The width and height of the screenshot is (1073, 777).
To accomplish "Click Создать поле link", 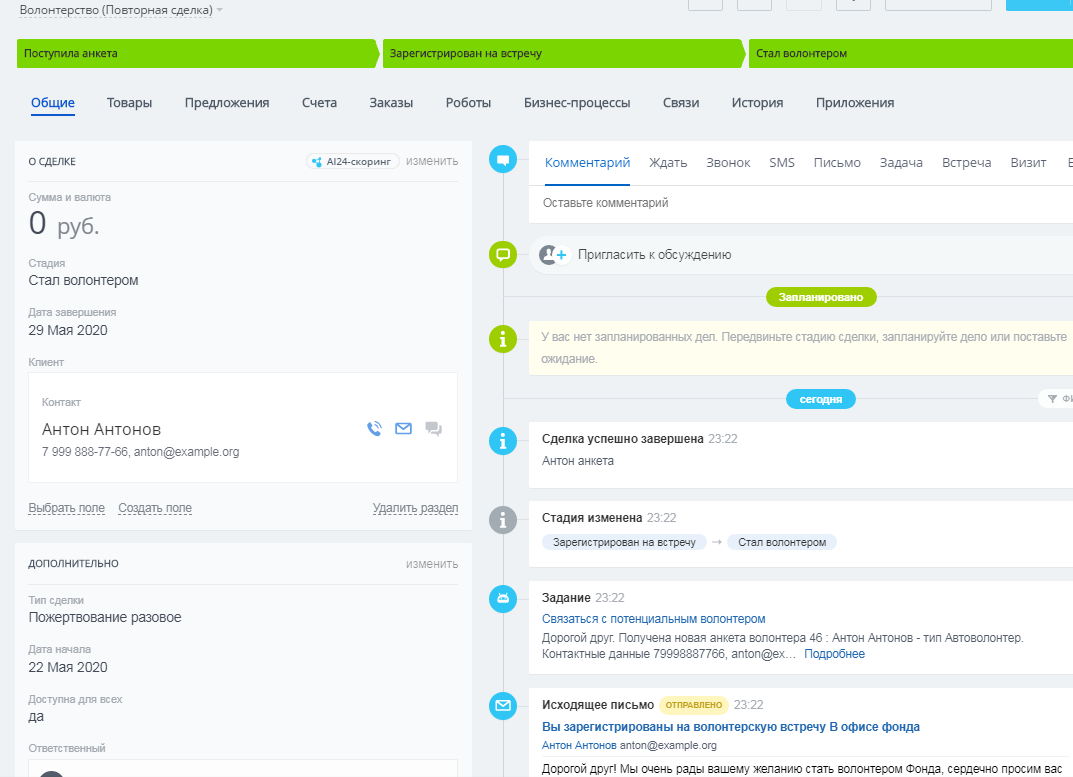I will (x=155, y=508).
